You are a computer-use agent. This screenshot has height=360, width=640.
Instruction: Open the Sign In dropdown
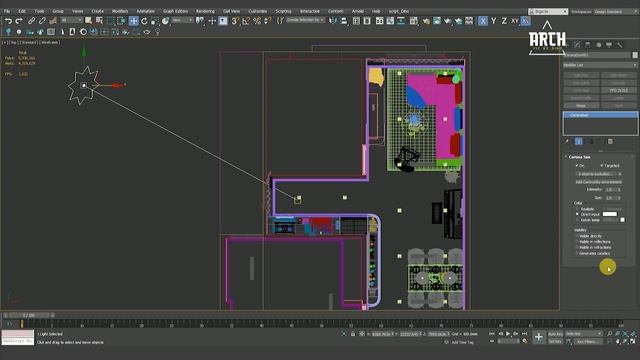pyautogui.click(x=548, y=11)
